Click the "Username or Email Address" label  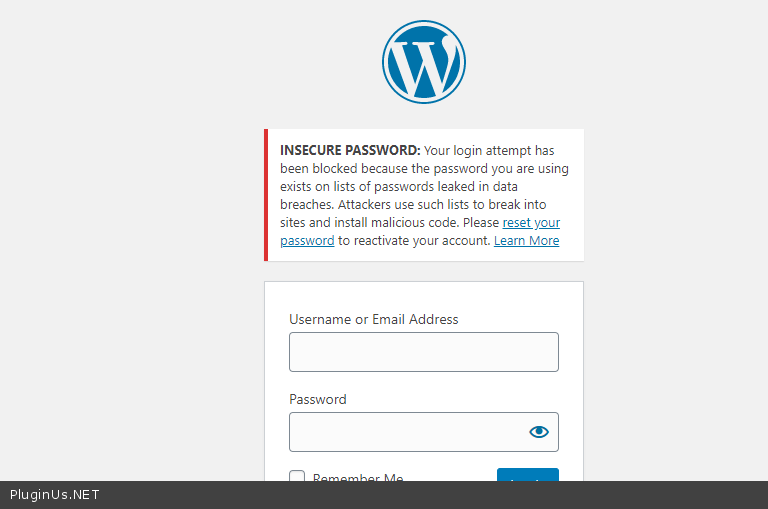pos(373,319)
